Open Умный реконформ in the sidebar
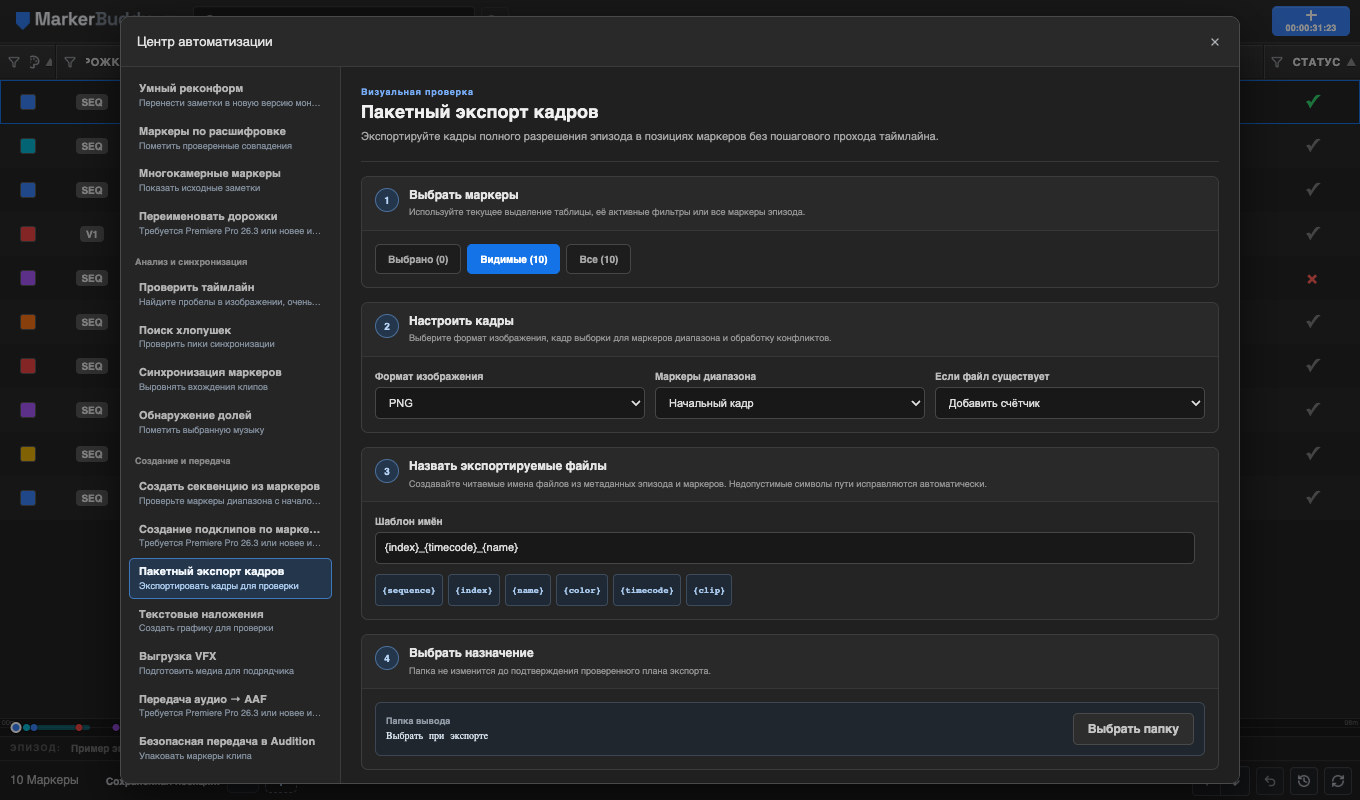The height and width of the screenshot is (800, 1360). 230,95
